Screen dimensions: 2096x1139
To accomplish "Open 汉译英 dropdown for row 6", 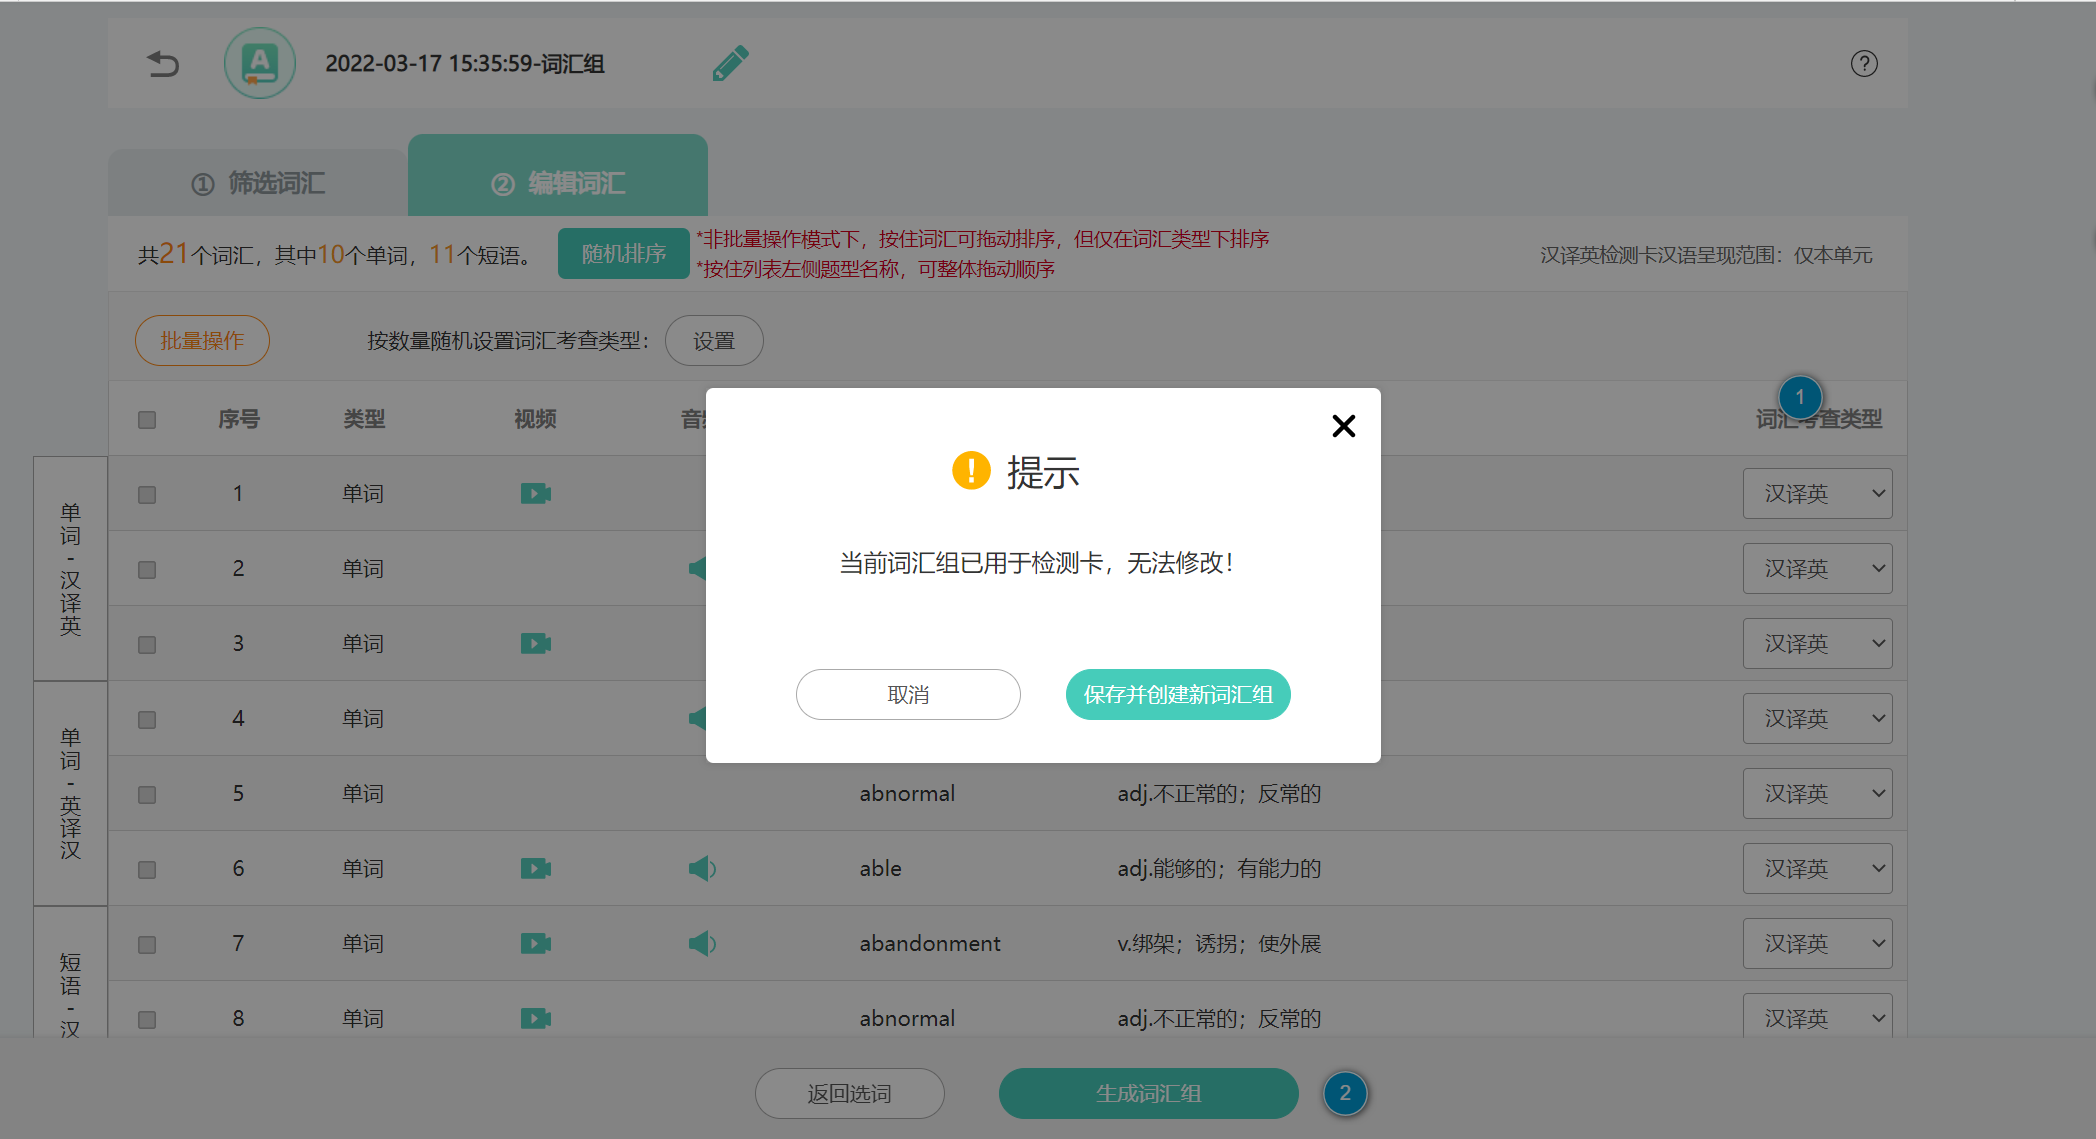I will click(1817, 868).
